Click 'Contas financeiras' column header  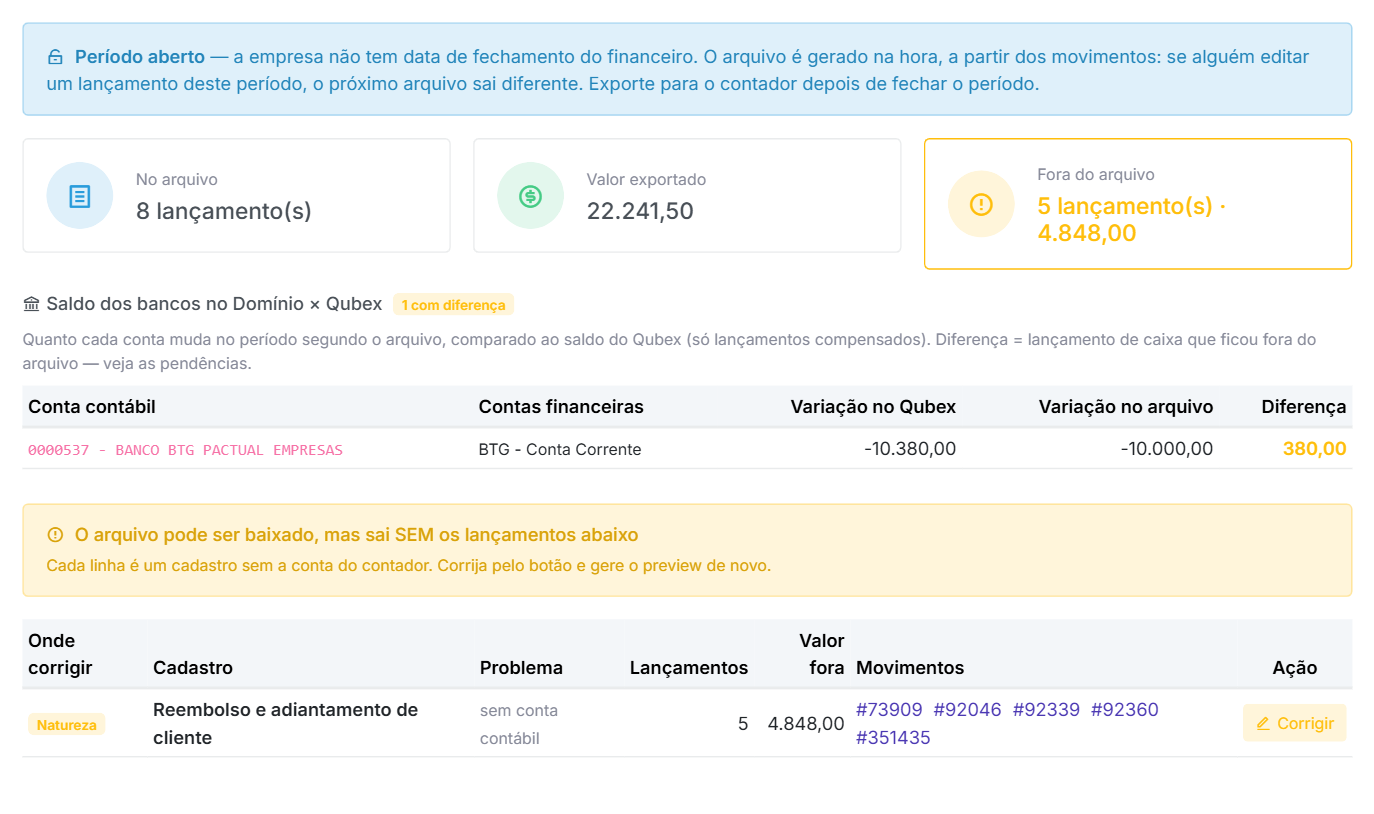click(561, 407)
